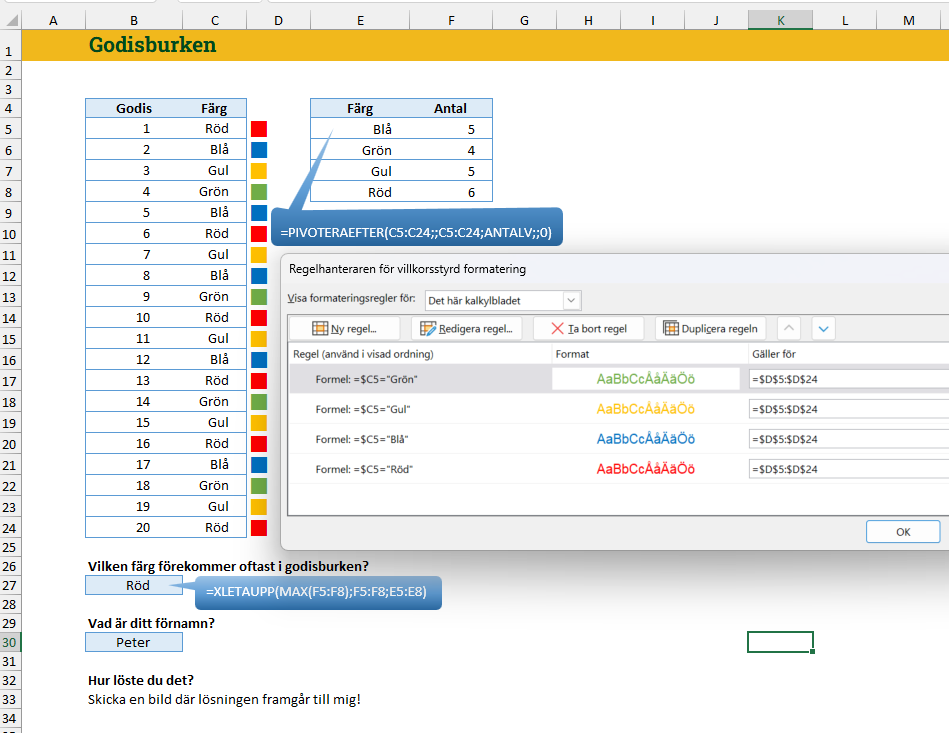Select row header 1

(x=10, y=45)
